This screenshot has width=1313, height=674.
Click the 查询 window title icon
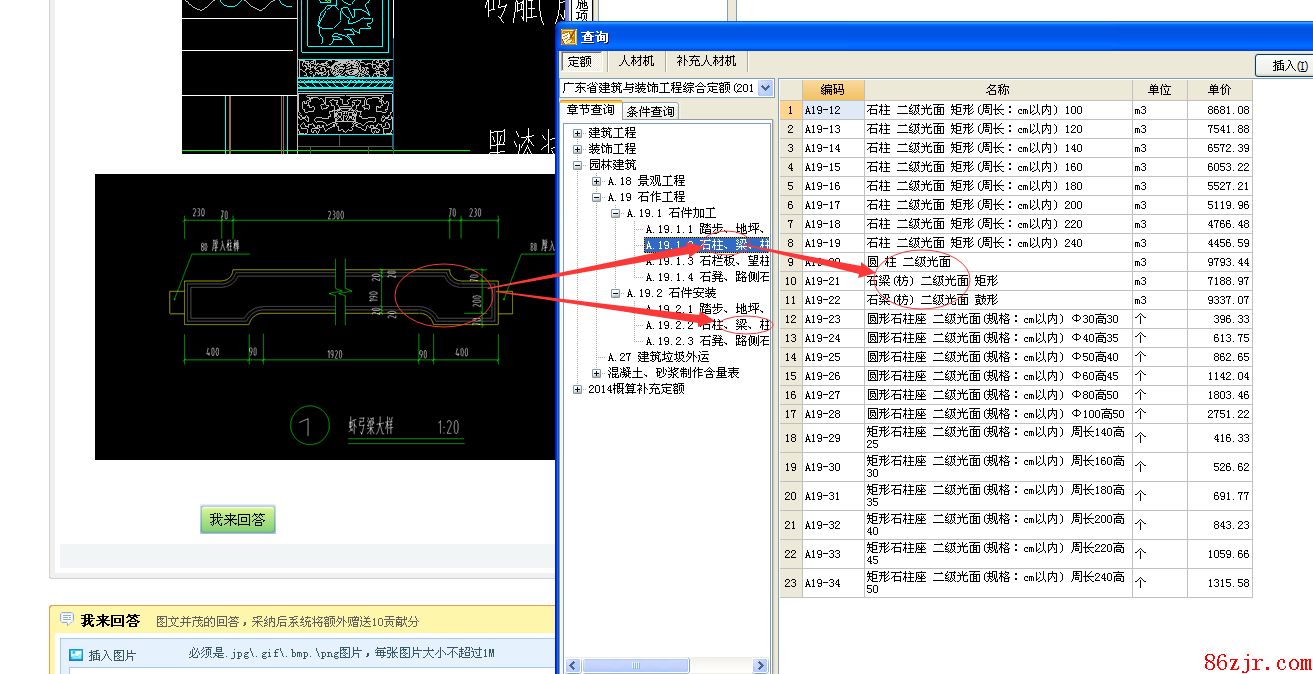click(568, 37)
